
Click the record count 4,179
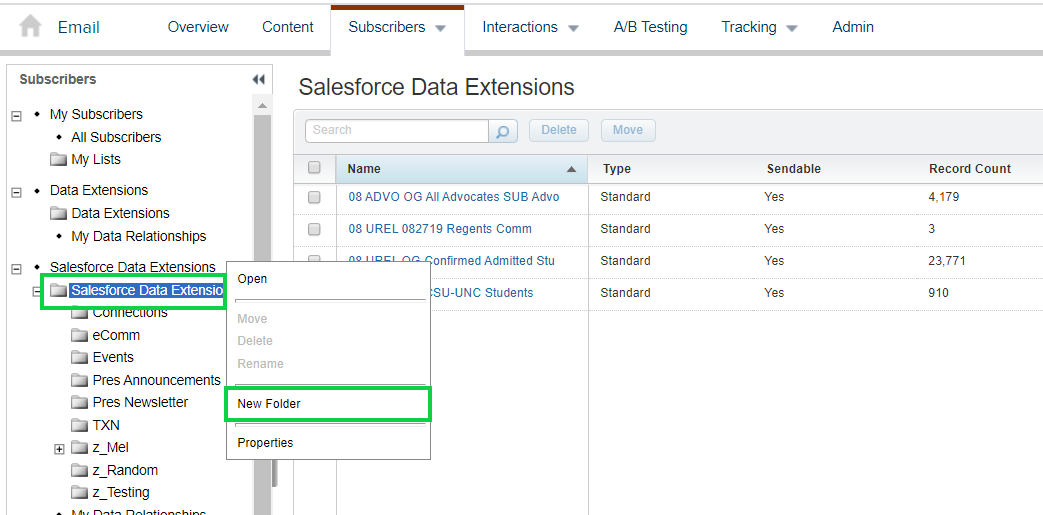(x=944, y=197)
